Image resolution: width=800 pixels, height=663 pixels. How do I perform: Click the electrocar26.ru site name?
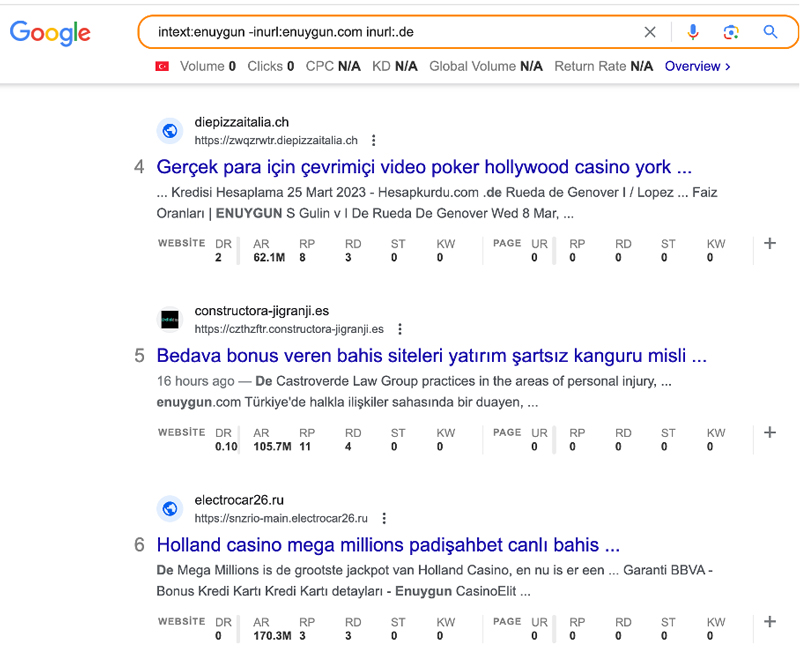click(x=239, y=500)
